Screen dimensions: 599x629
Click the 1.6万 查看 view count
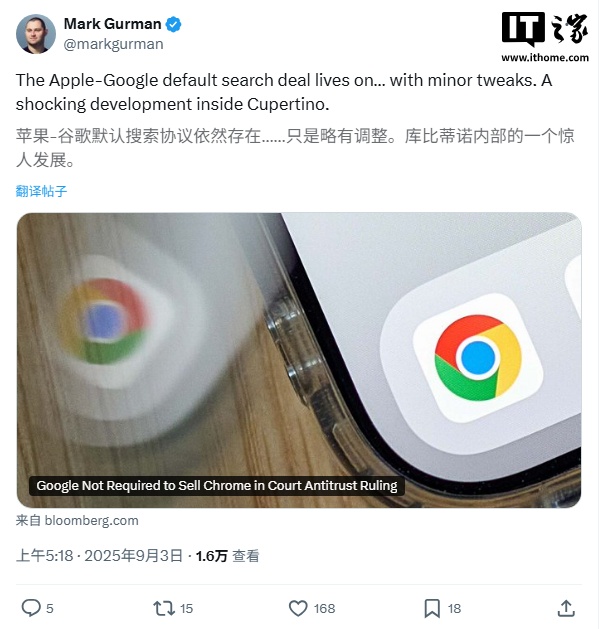point(227,556)
